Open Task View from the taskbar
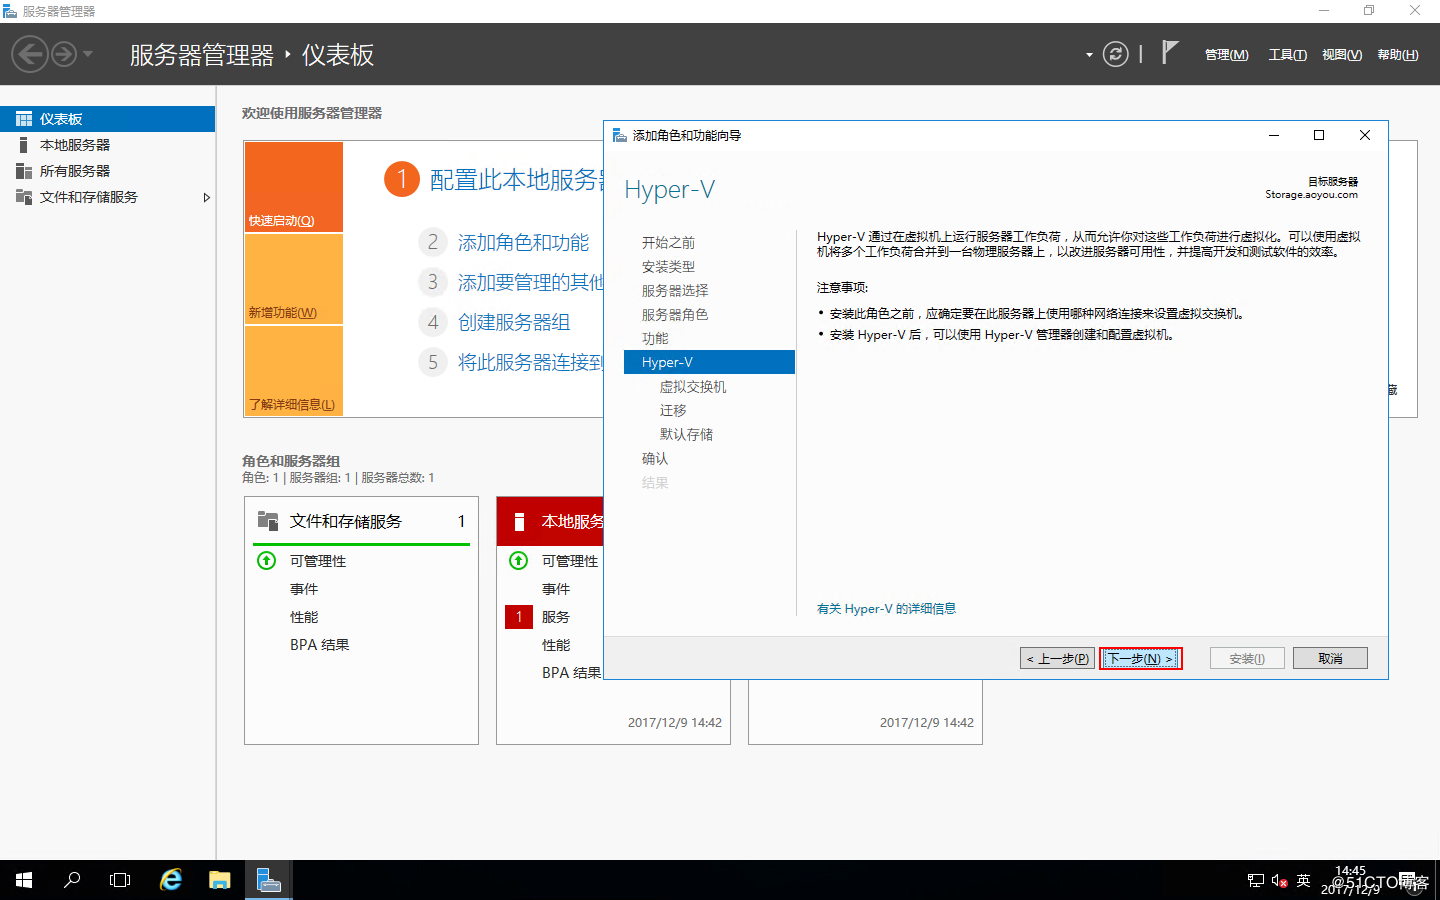Screen dimensions: 1440x900 tap(120, 880)
